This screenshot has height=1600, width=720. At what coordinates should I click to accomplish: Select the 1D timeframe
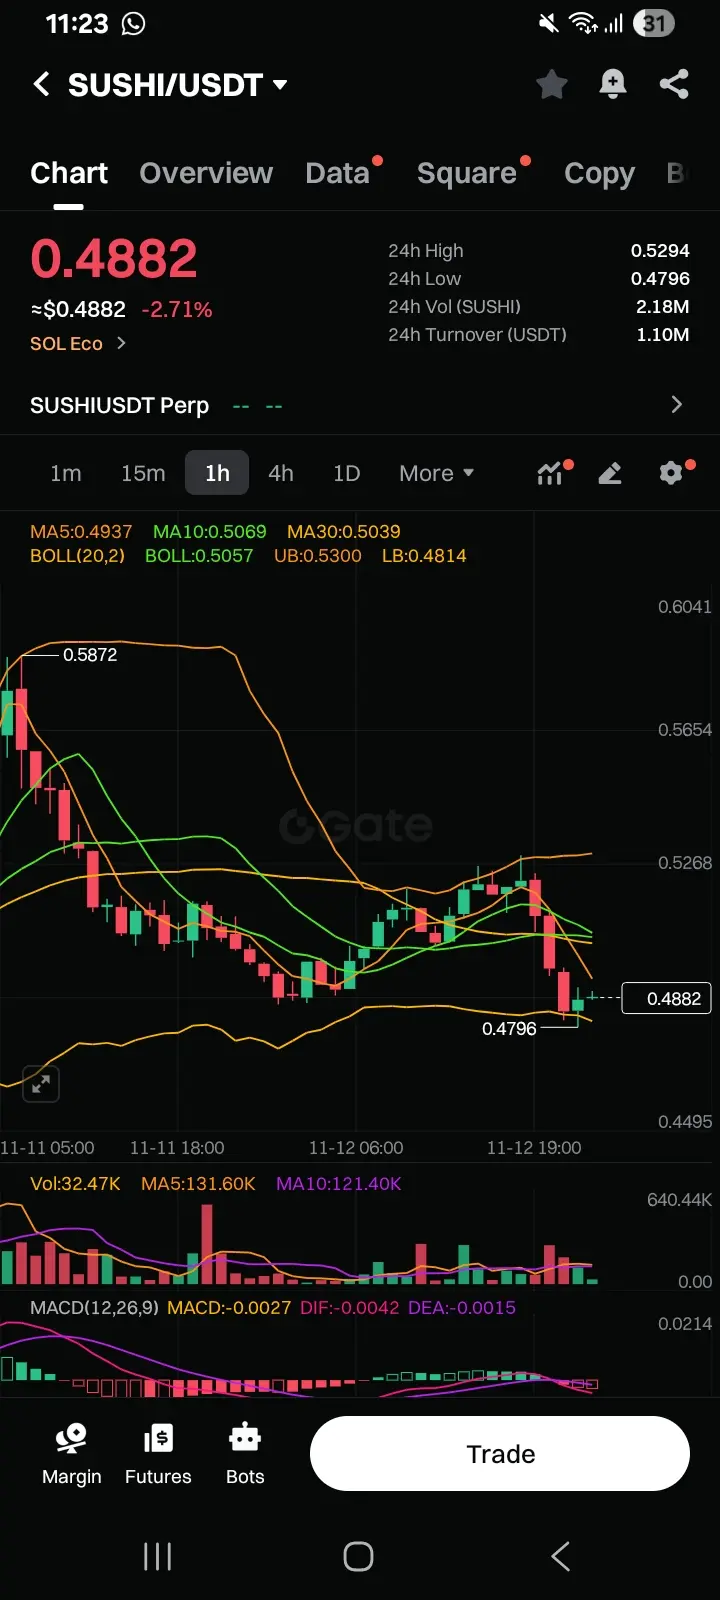point(346,473)
